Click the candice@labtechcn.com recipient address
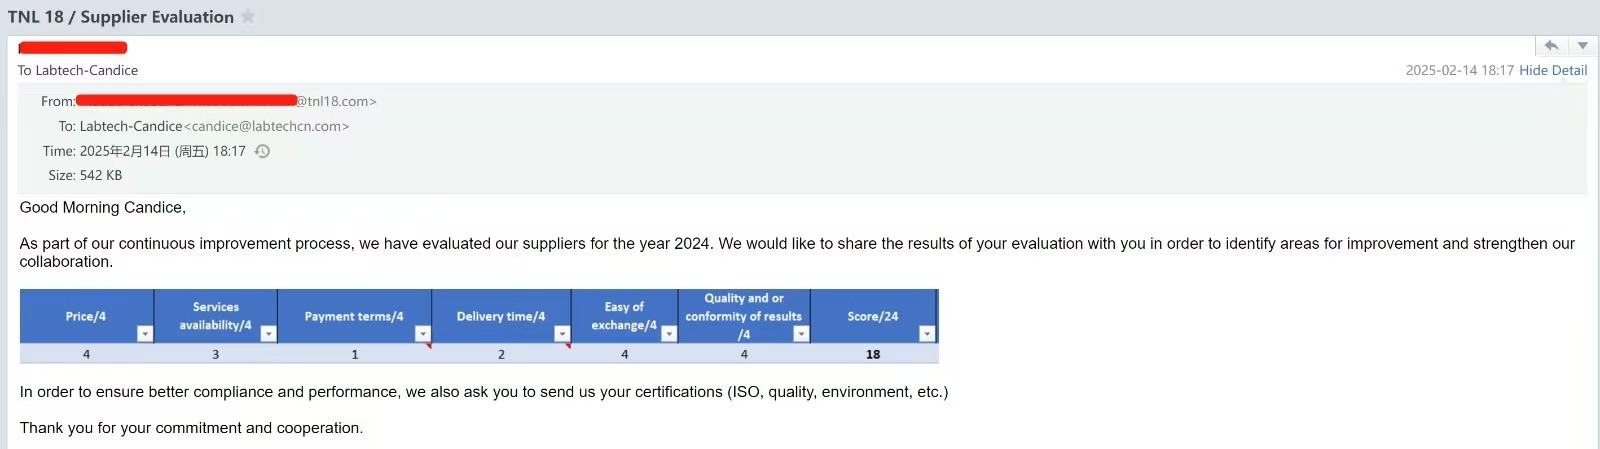 click(267, 126)
